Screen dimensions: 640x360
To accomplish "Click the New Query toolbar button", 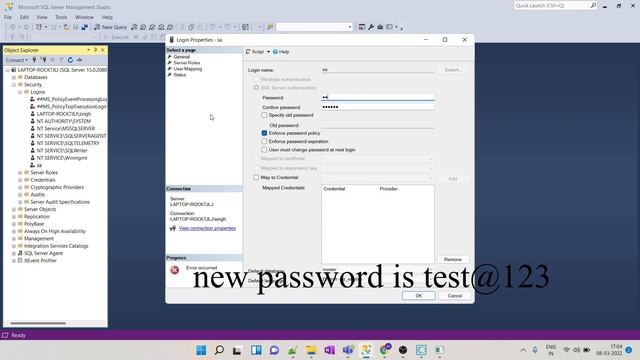I will (x=111, y=27).
